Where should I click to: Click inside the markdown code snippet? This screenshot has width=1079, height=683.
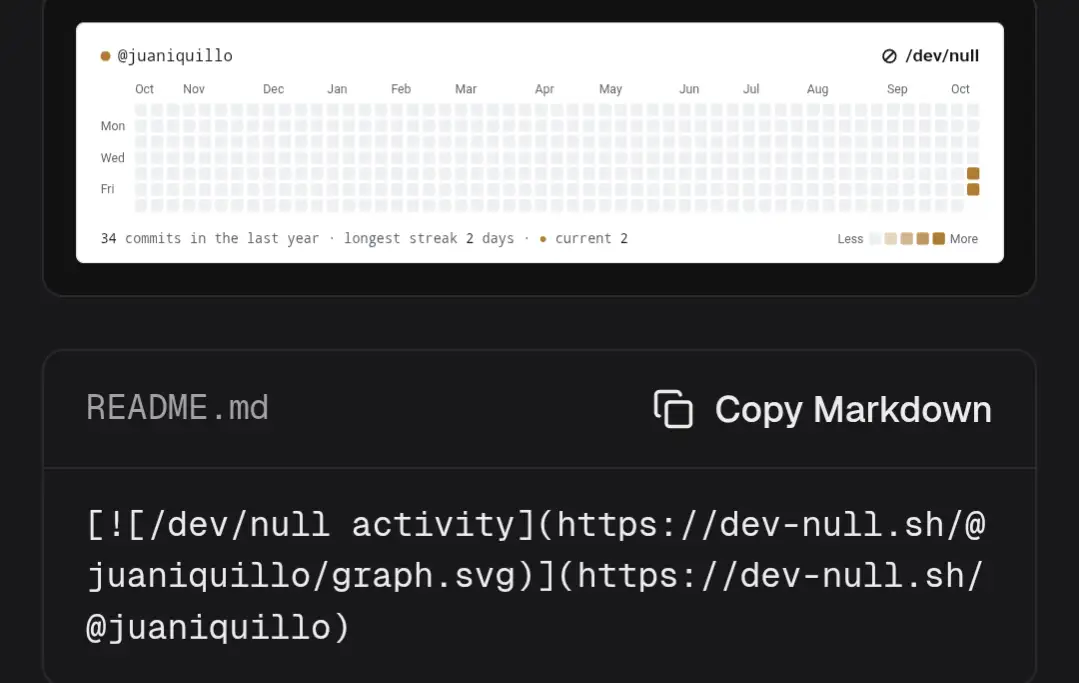536,576
